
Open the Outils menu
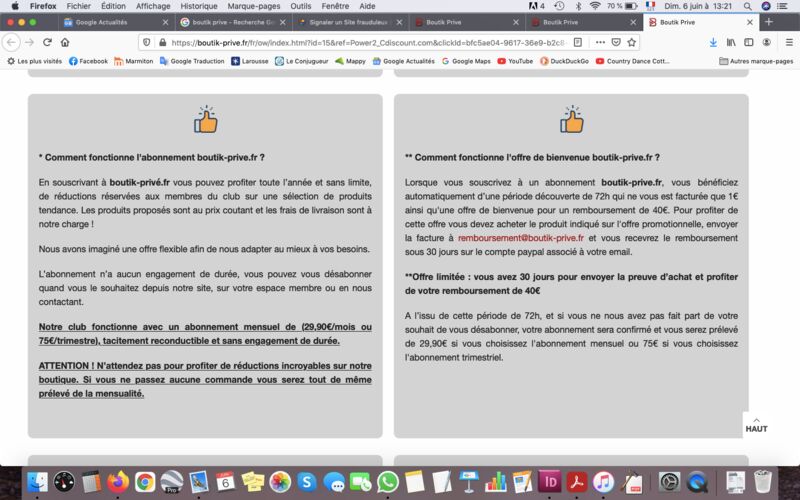coord(301,6)
